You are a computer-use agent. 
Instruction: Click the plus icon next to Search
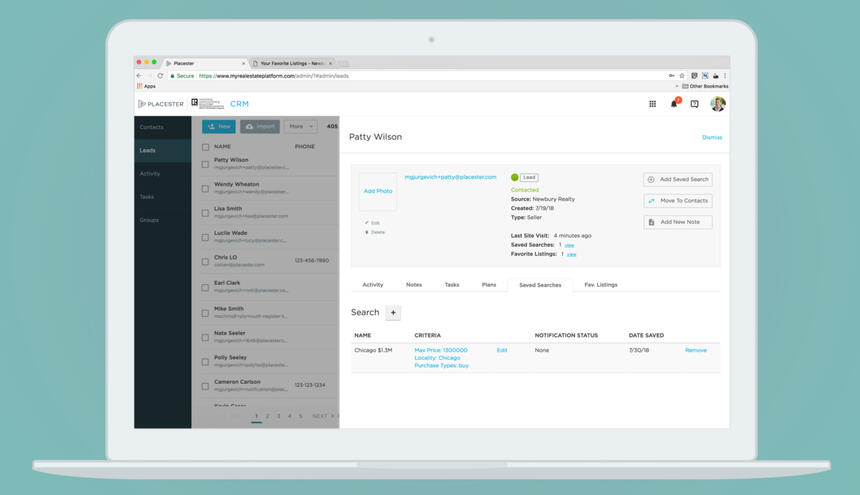point(393,312)
